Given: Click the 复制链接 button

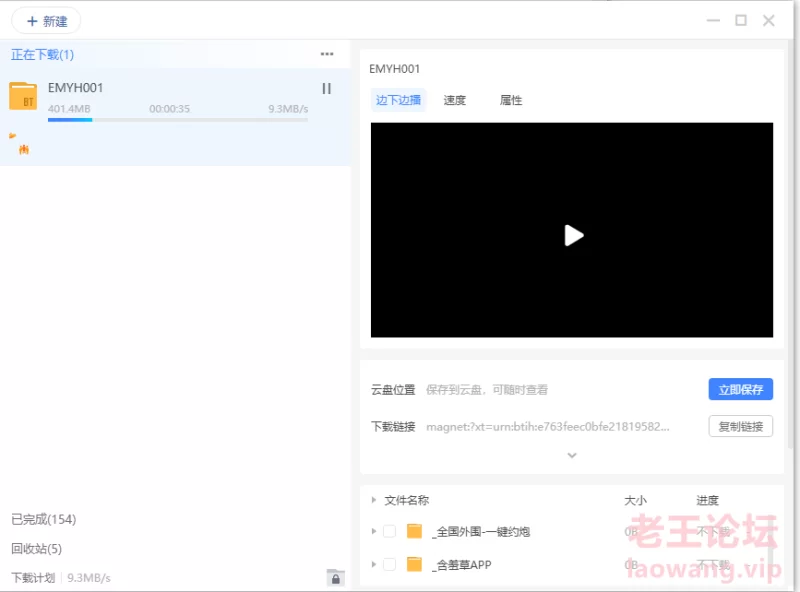Looking at the screenshot, I should [x=741, y=426].
